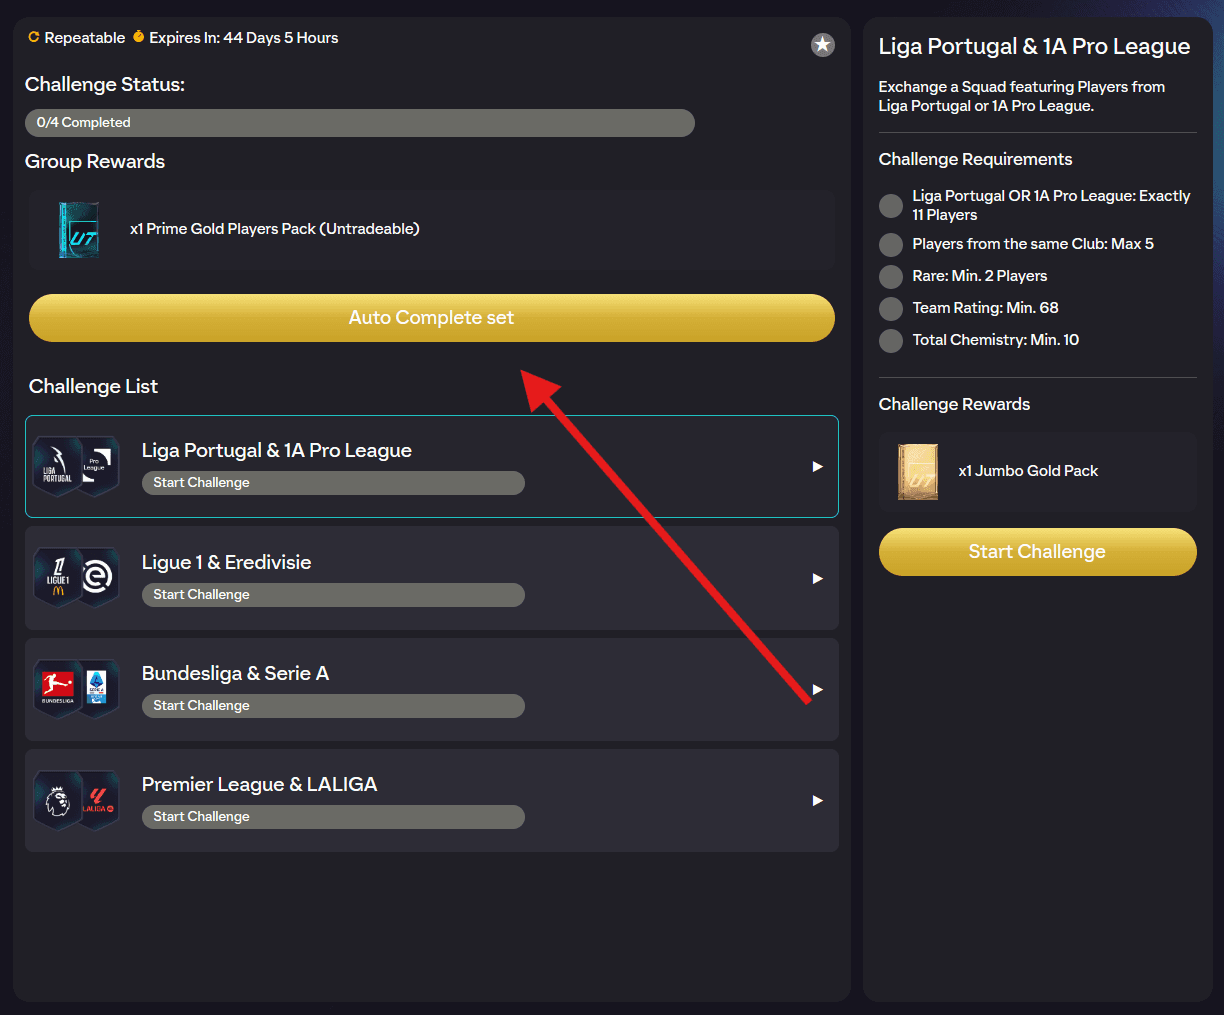Open Premier League & LALIGA challenge
Screen dimensions: 1224x1015
pos(432,800)
